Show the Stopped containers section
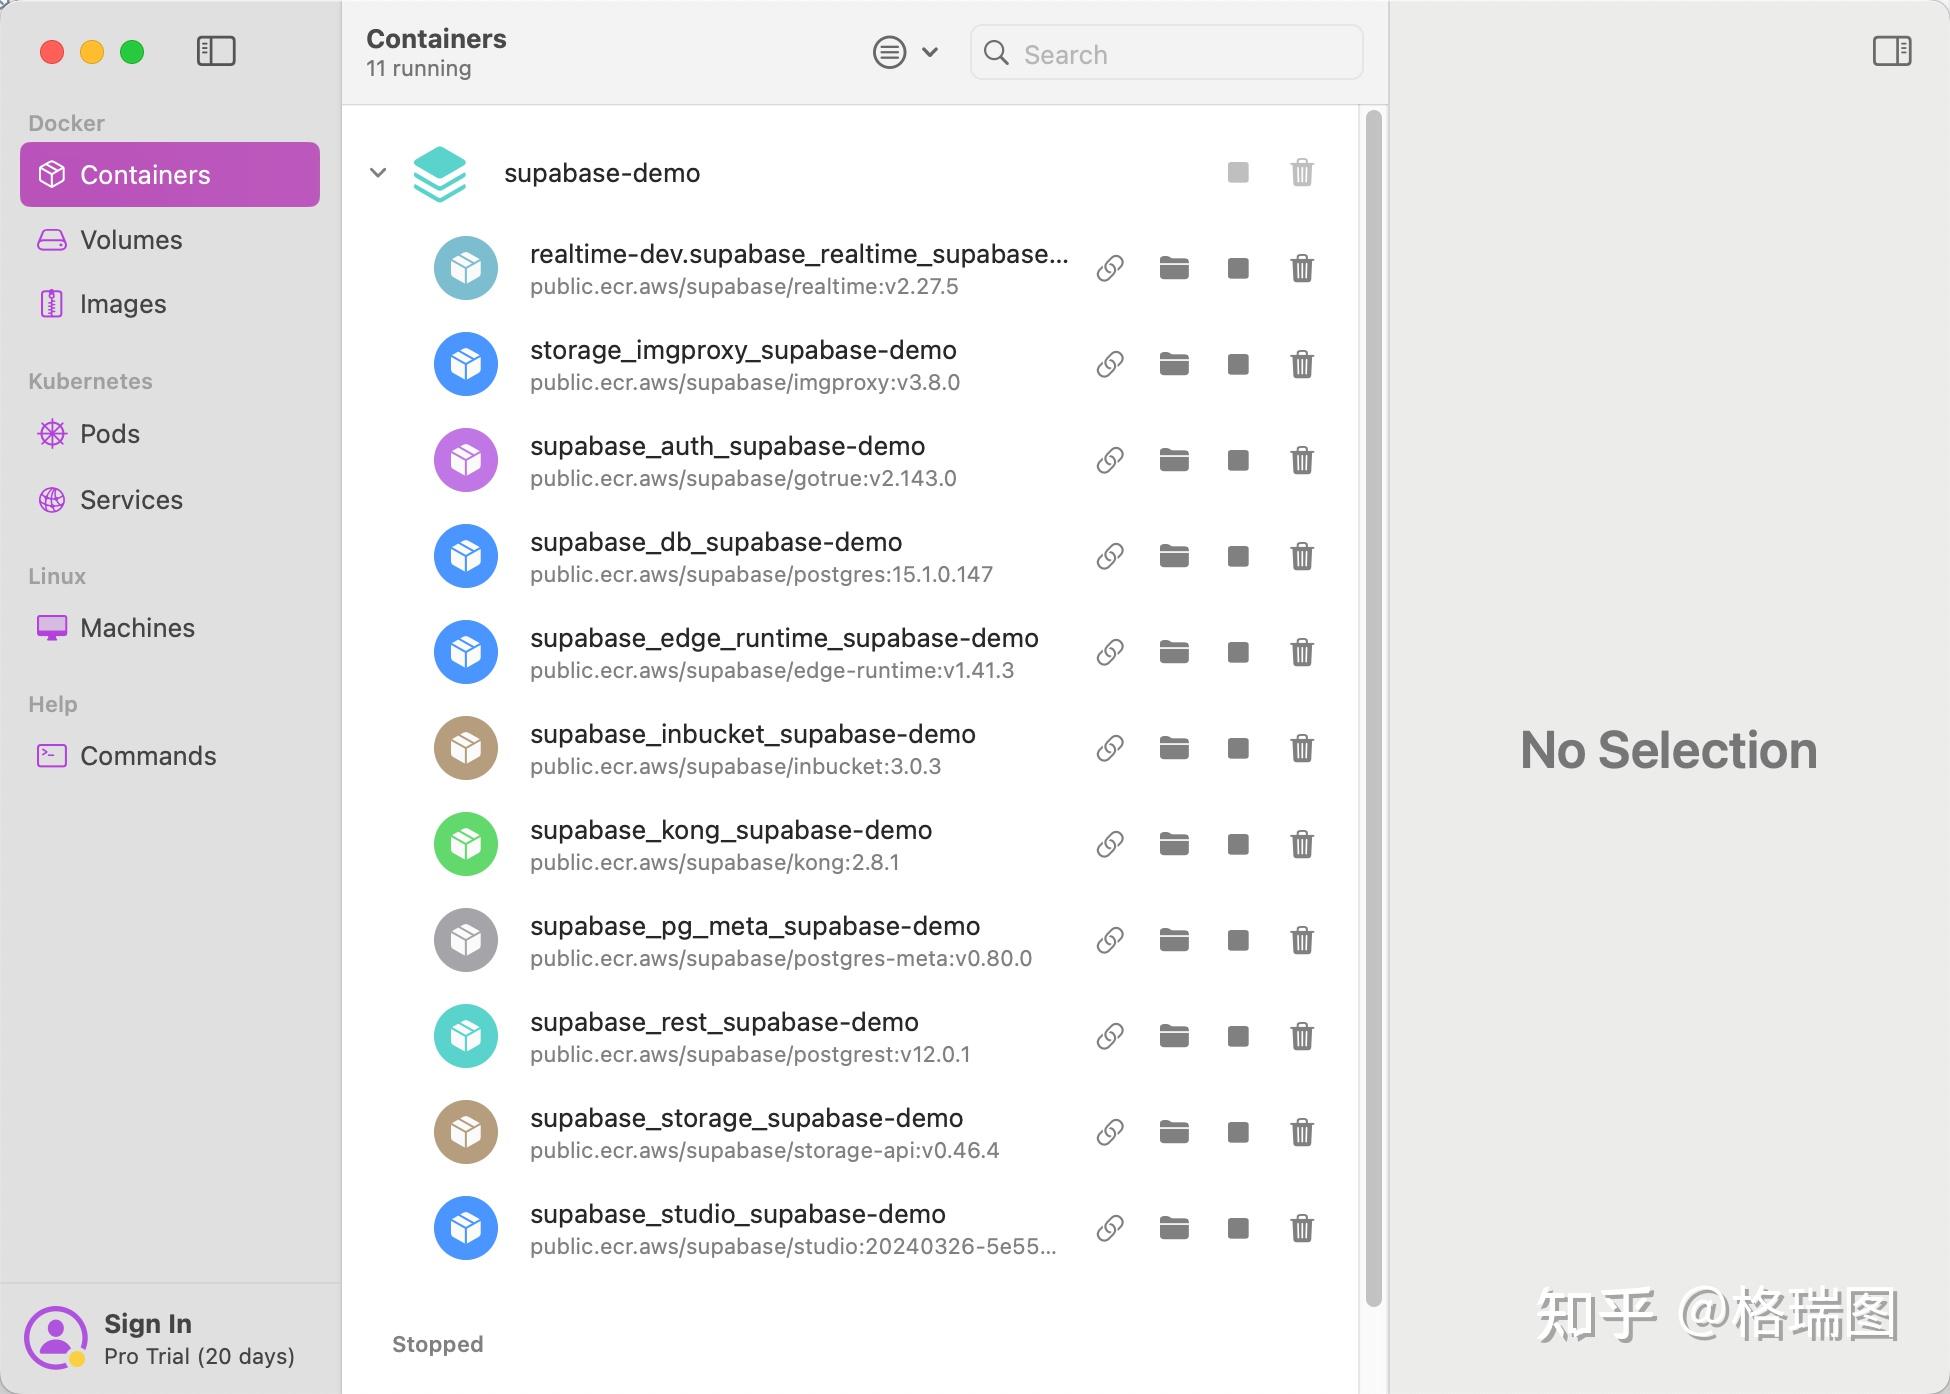1950x1394 pixels. (x=437, y=1344)
